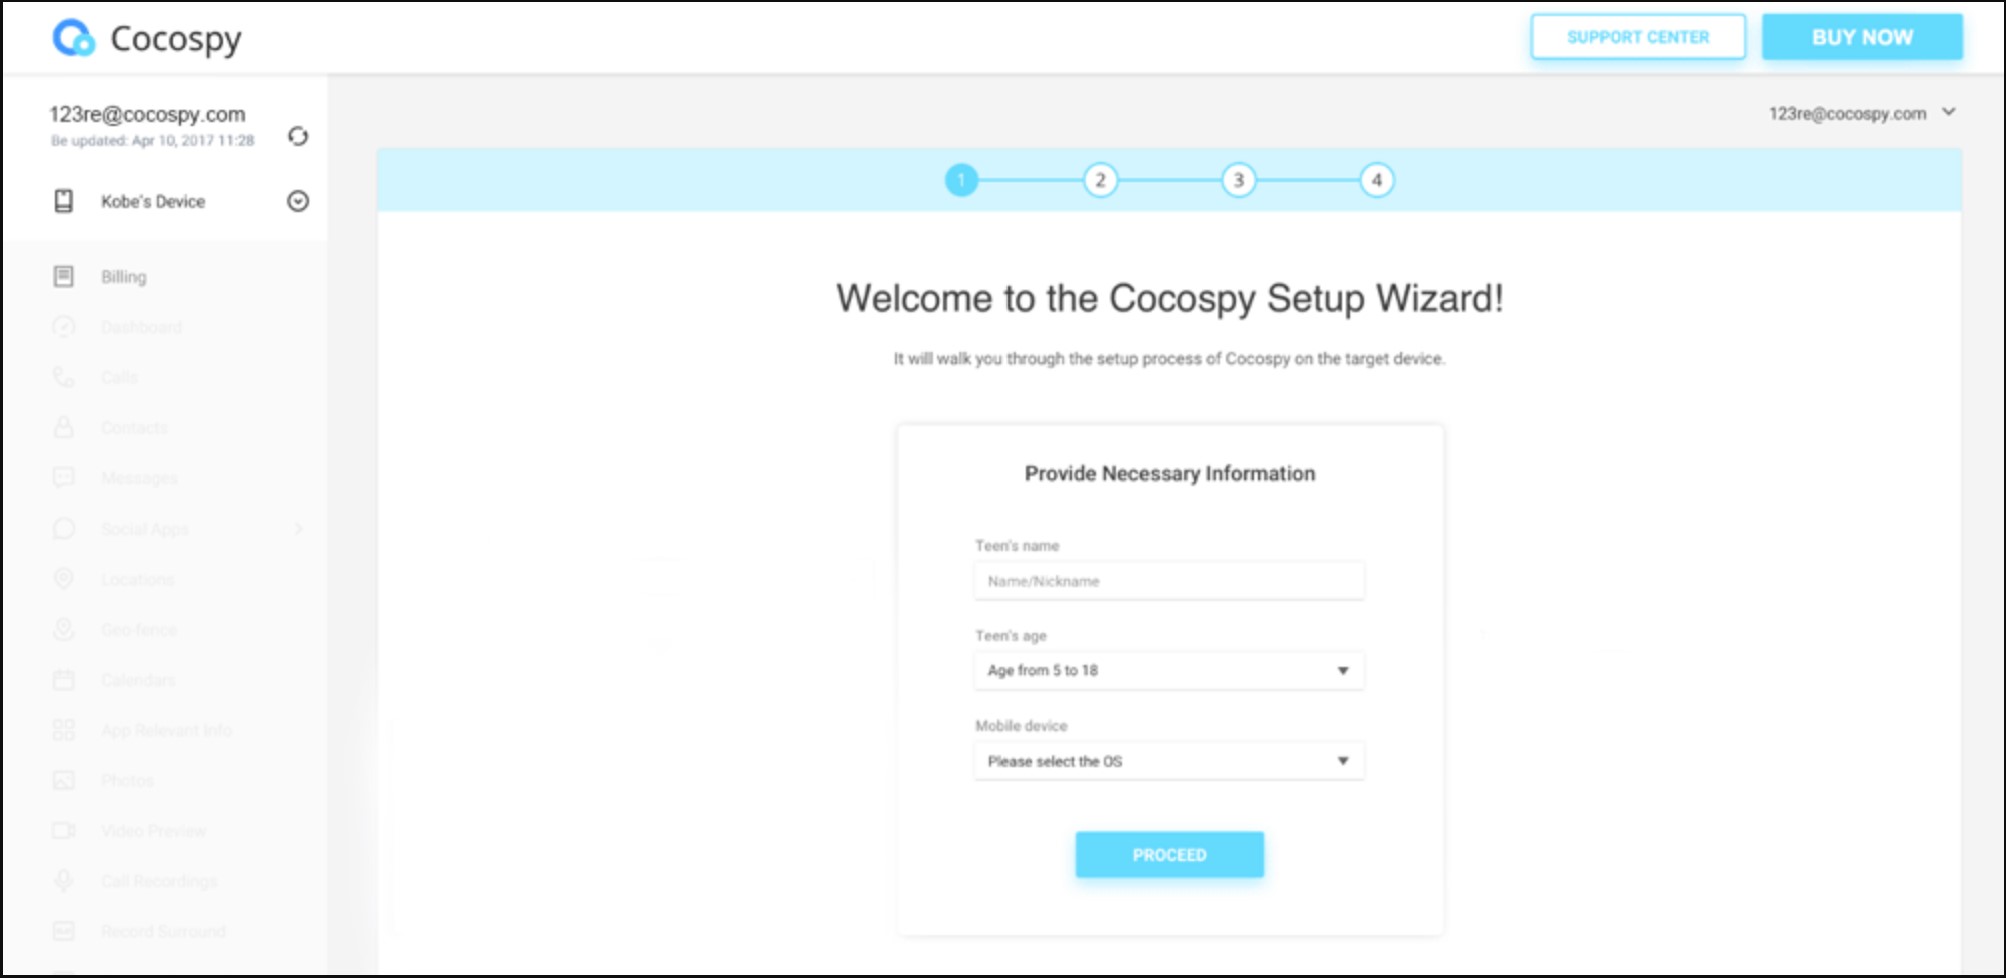Click the BUY NOW button
The height and width of the screenshot is (978, 2006).
[x=1862, y=37]
